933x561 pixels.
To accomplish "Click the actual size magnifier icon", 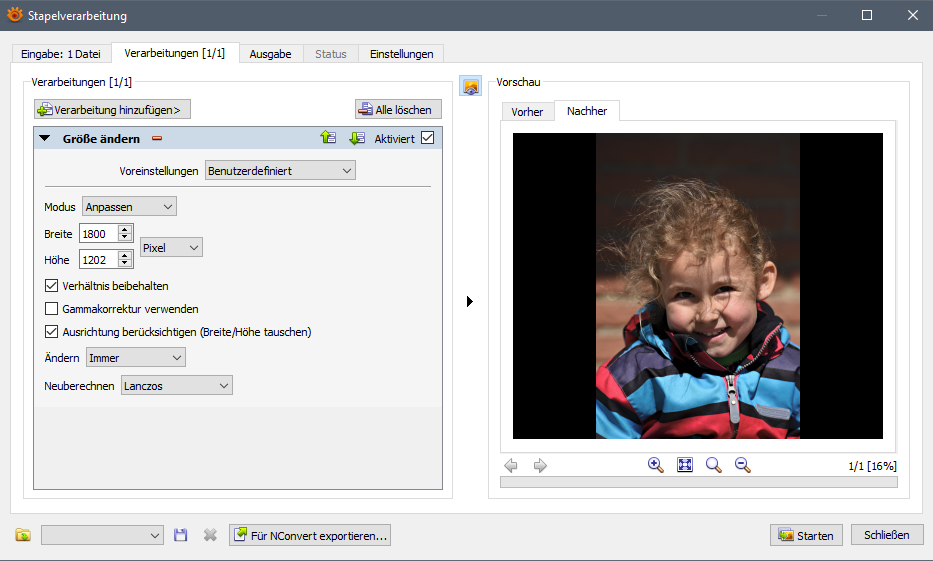I will (x=713, y=465).
